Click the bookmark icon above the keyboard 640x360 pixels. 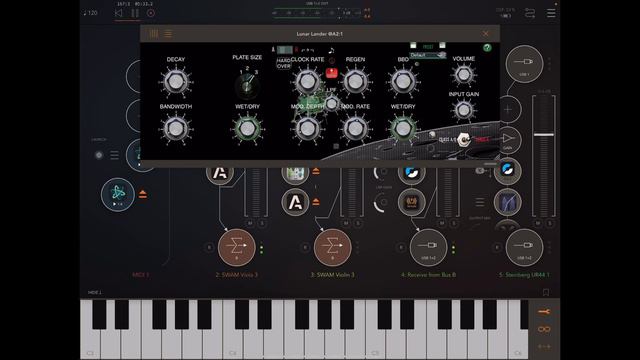point(546,292)
